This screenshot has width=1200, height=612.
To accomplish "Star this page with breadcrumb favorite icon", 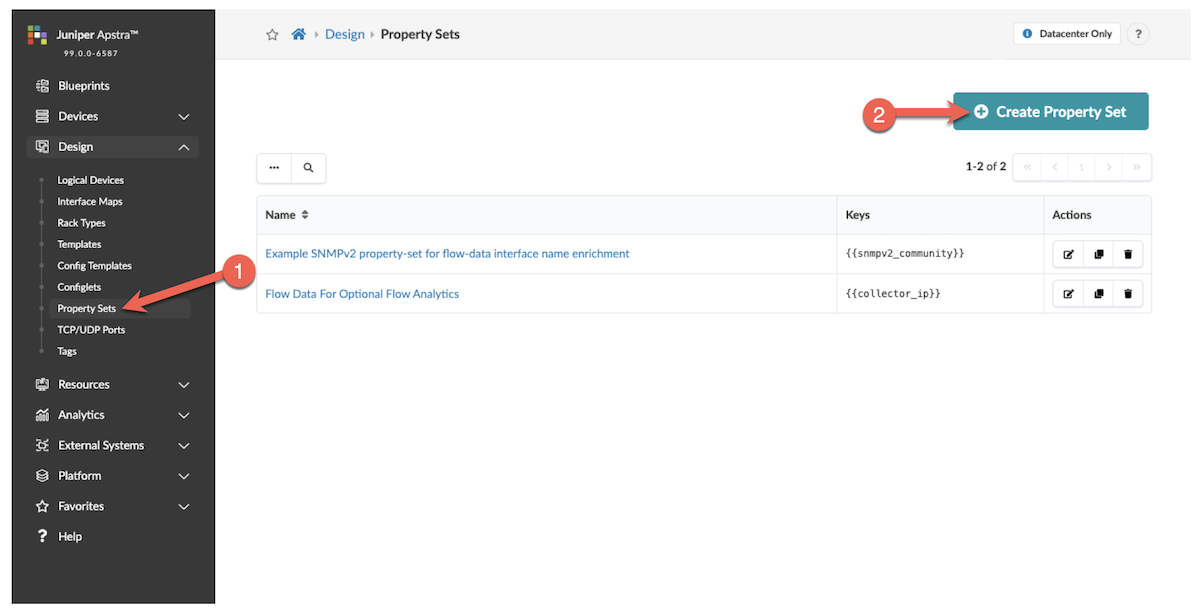I will point(272,34).
